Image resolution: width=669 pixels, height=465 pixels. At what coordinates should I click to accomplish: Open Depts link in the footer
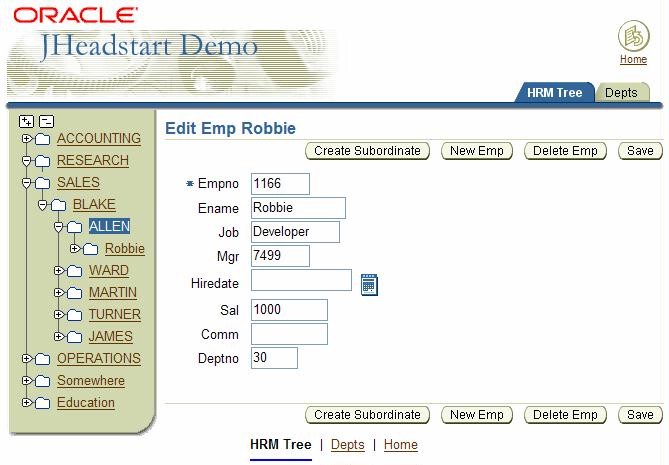pyautogui.click(x=348, y=445)
